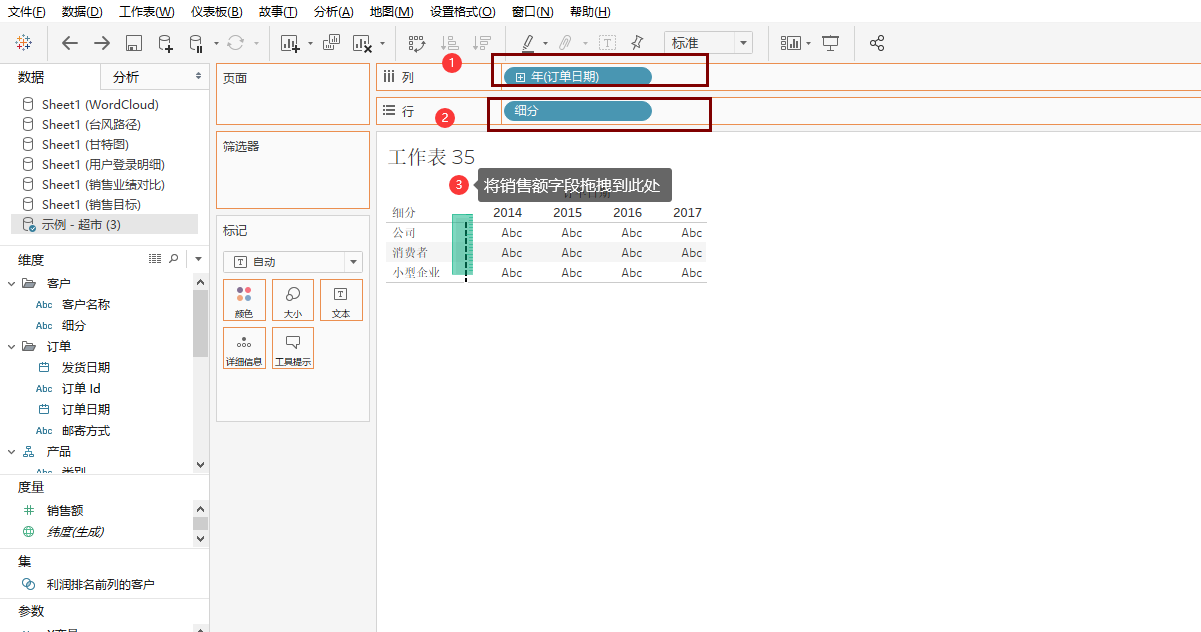This screenshot has height=632, width=1201.
Task: Switch to the 分析 pane tab
Action: [126, 77]
